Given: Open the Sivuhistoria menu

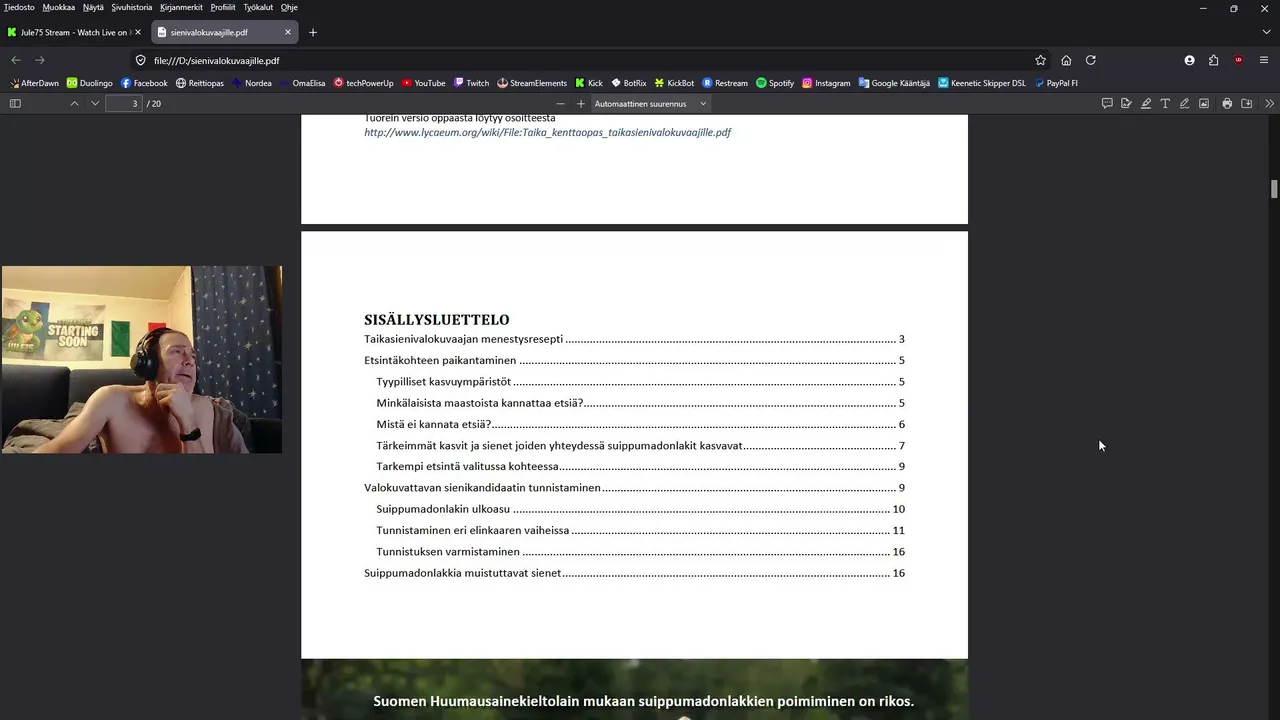Looking at the screenshot, I should point(132,7).
